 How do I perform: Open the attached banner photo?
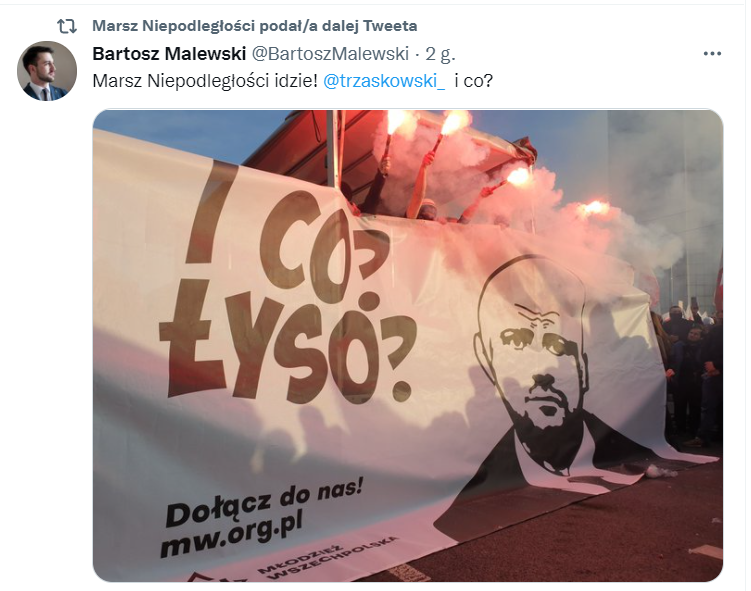pos(408,346)
